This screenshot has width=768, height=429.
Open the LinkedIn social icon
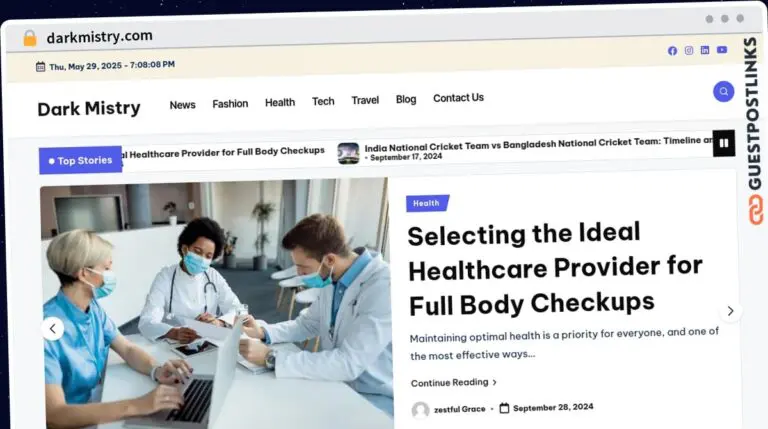(x=705, y=50)
